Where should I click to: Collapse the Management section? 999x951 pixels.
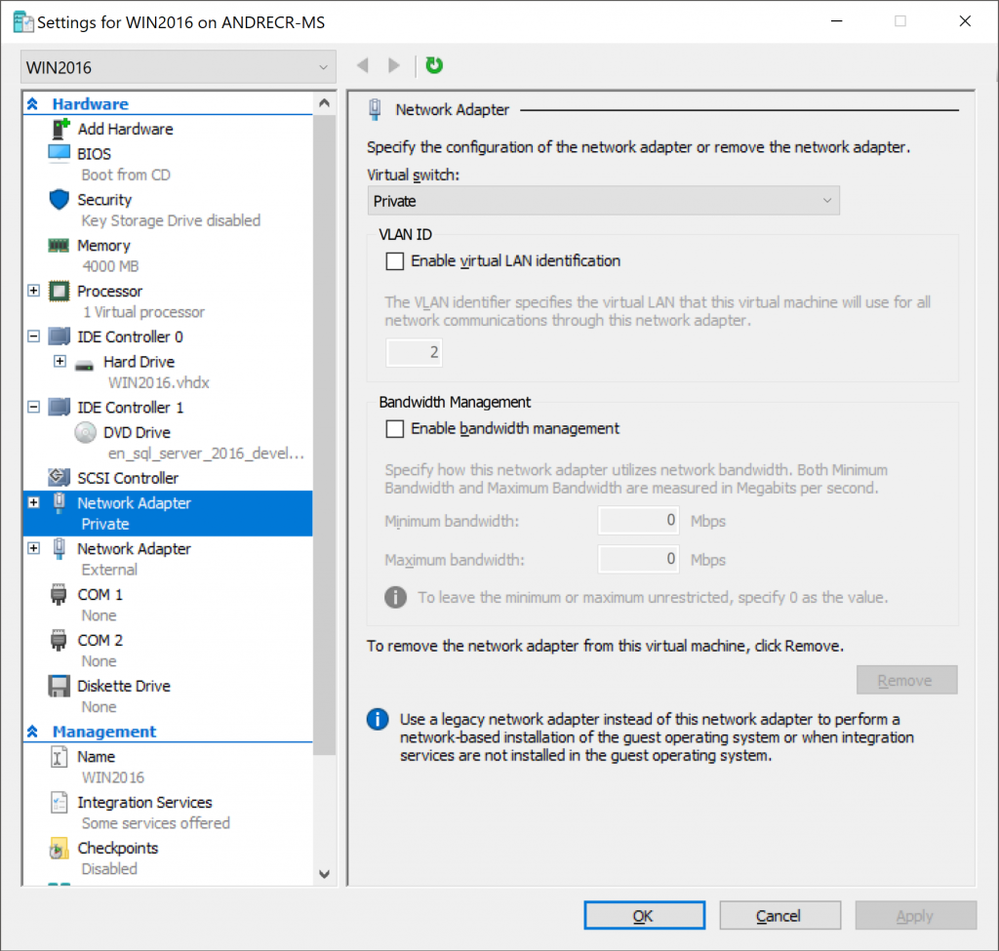coord(32,731)
